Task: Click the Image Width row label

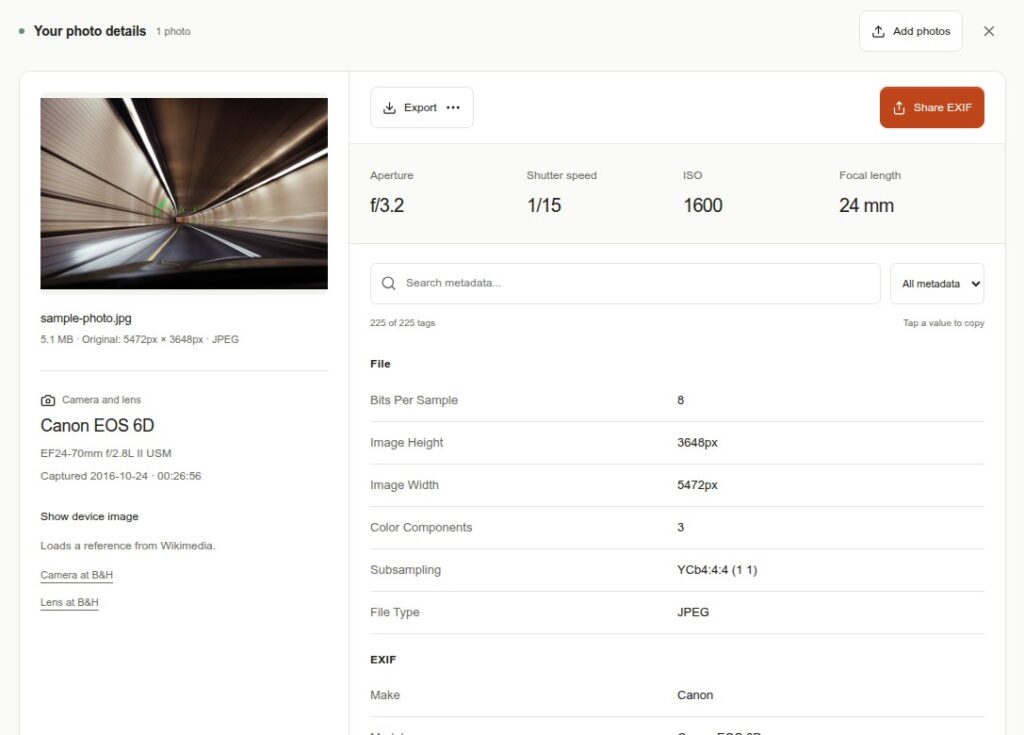Action: coord(404,485)
